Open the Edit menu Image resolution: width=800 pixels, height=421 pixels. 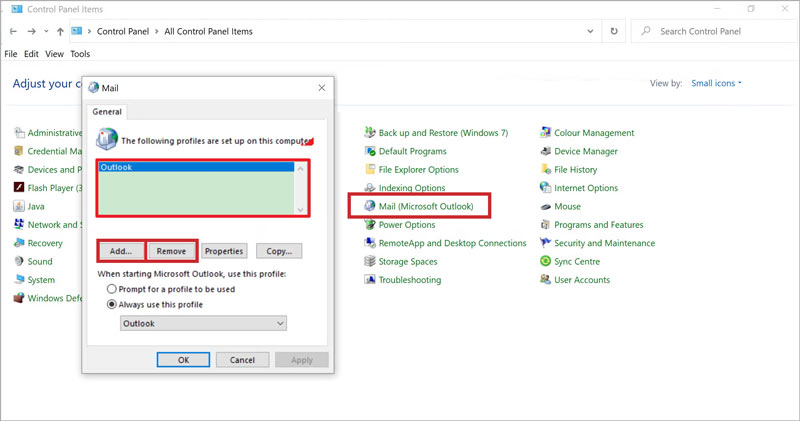tap(31, 54)
